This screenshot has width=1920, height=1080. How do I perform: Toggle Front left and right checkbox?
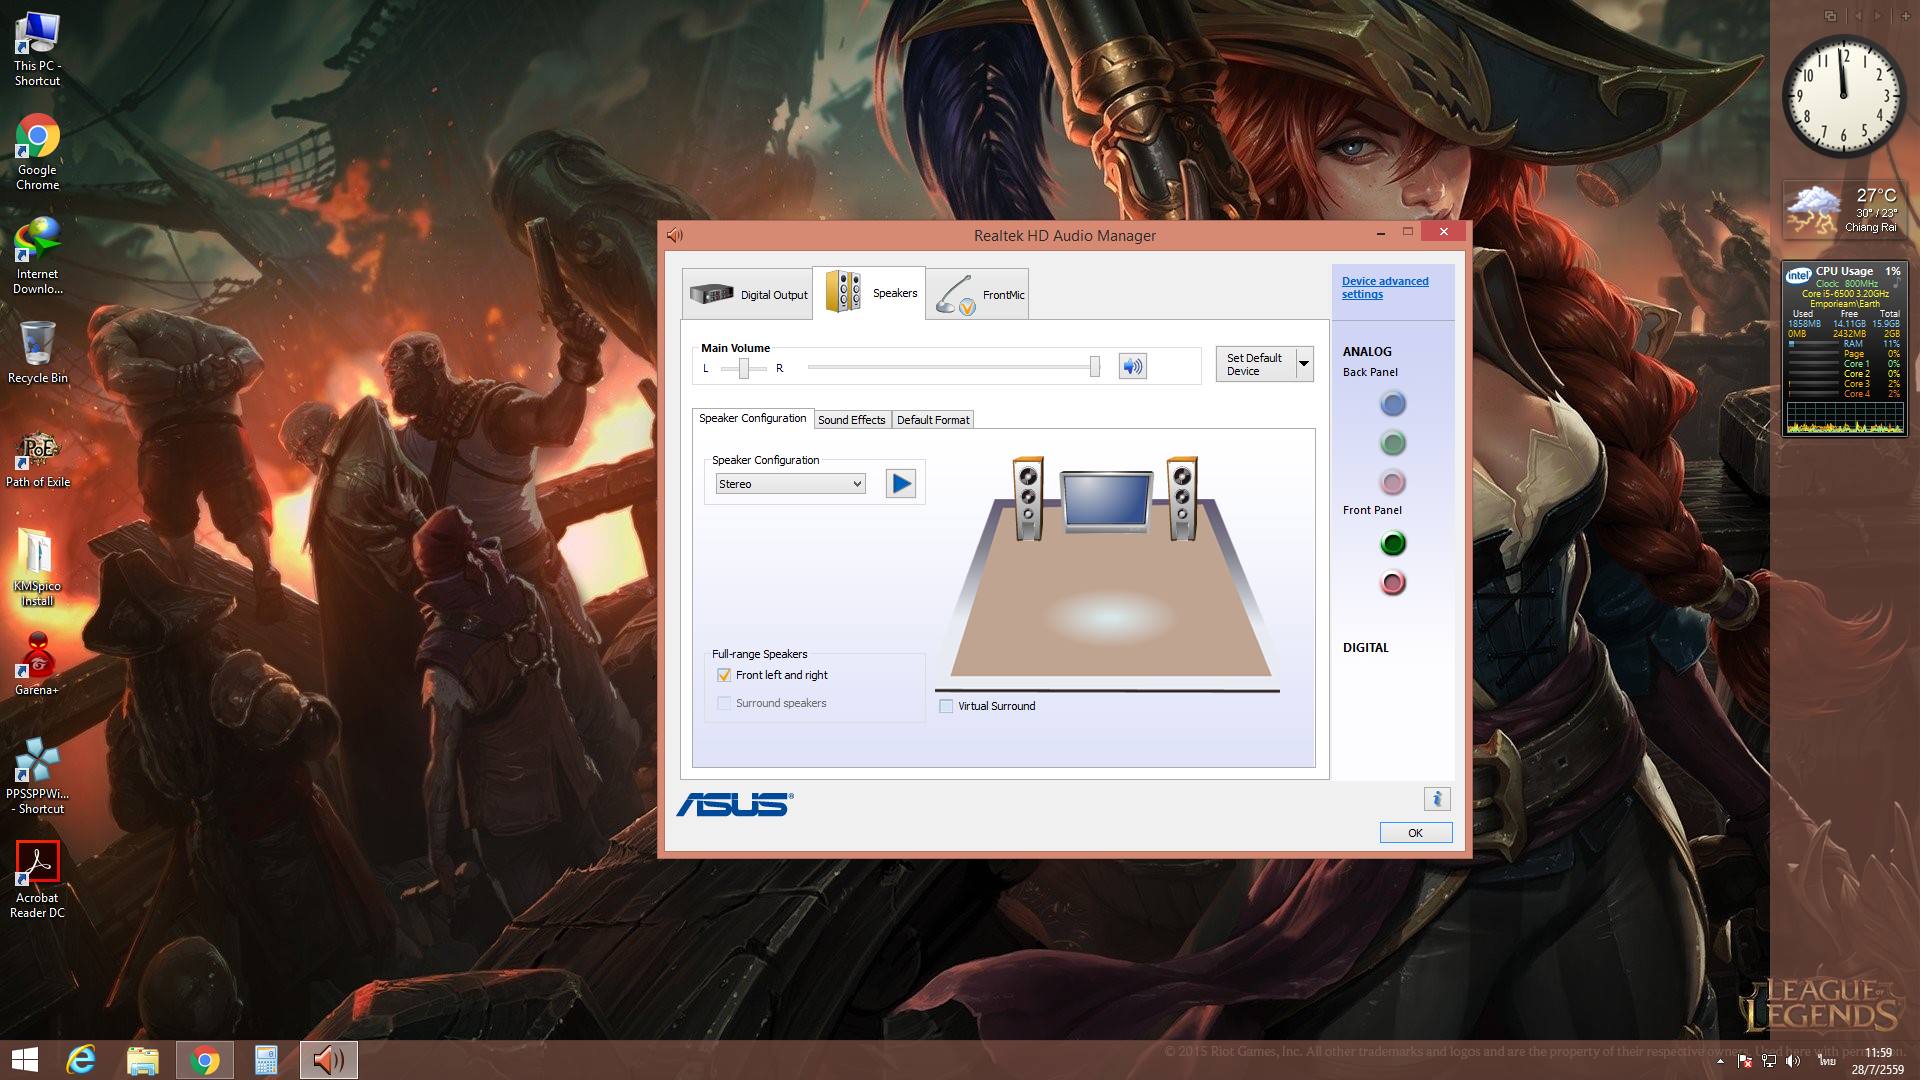click(x=724, y=675)
